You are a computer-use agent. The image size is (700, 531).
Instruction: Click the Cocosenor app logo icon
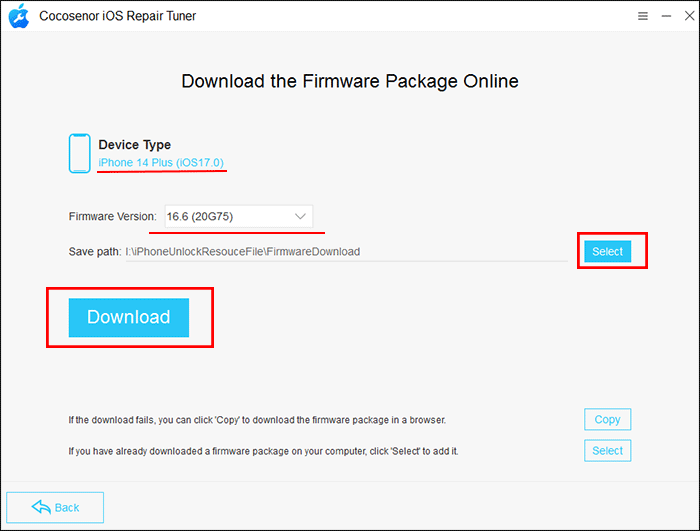point(19,16)
